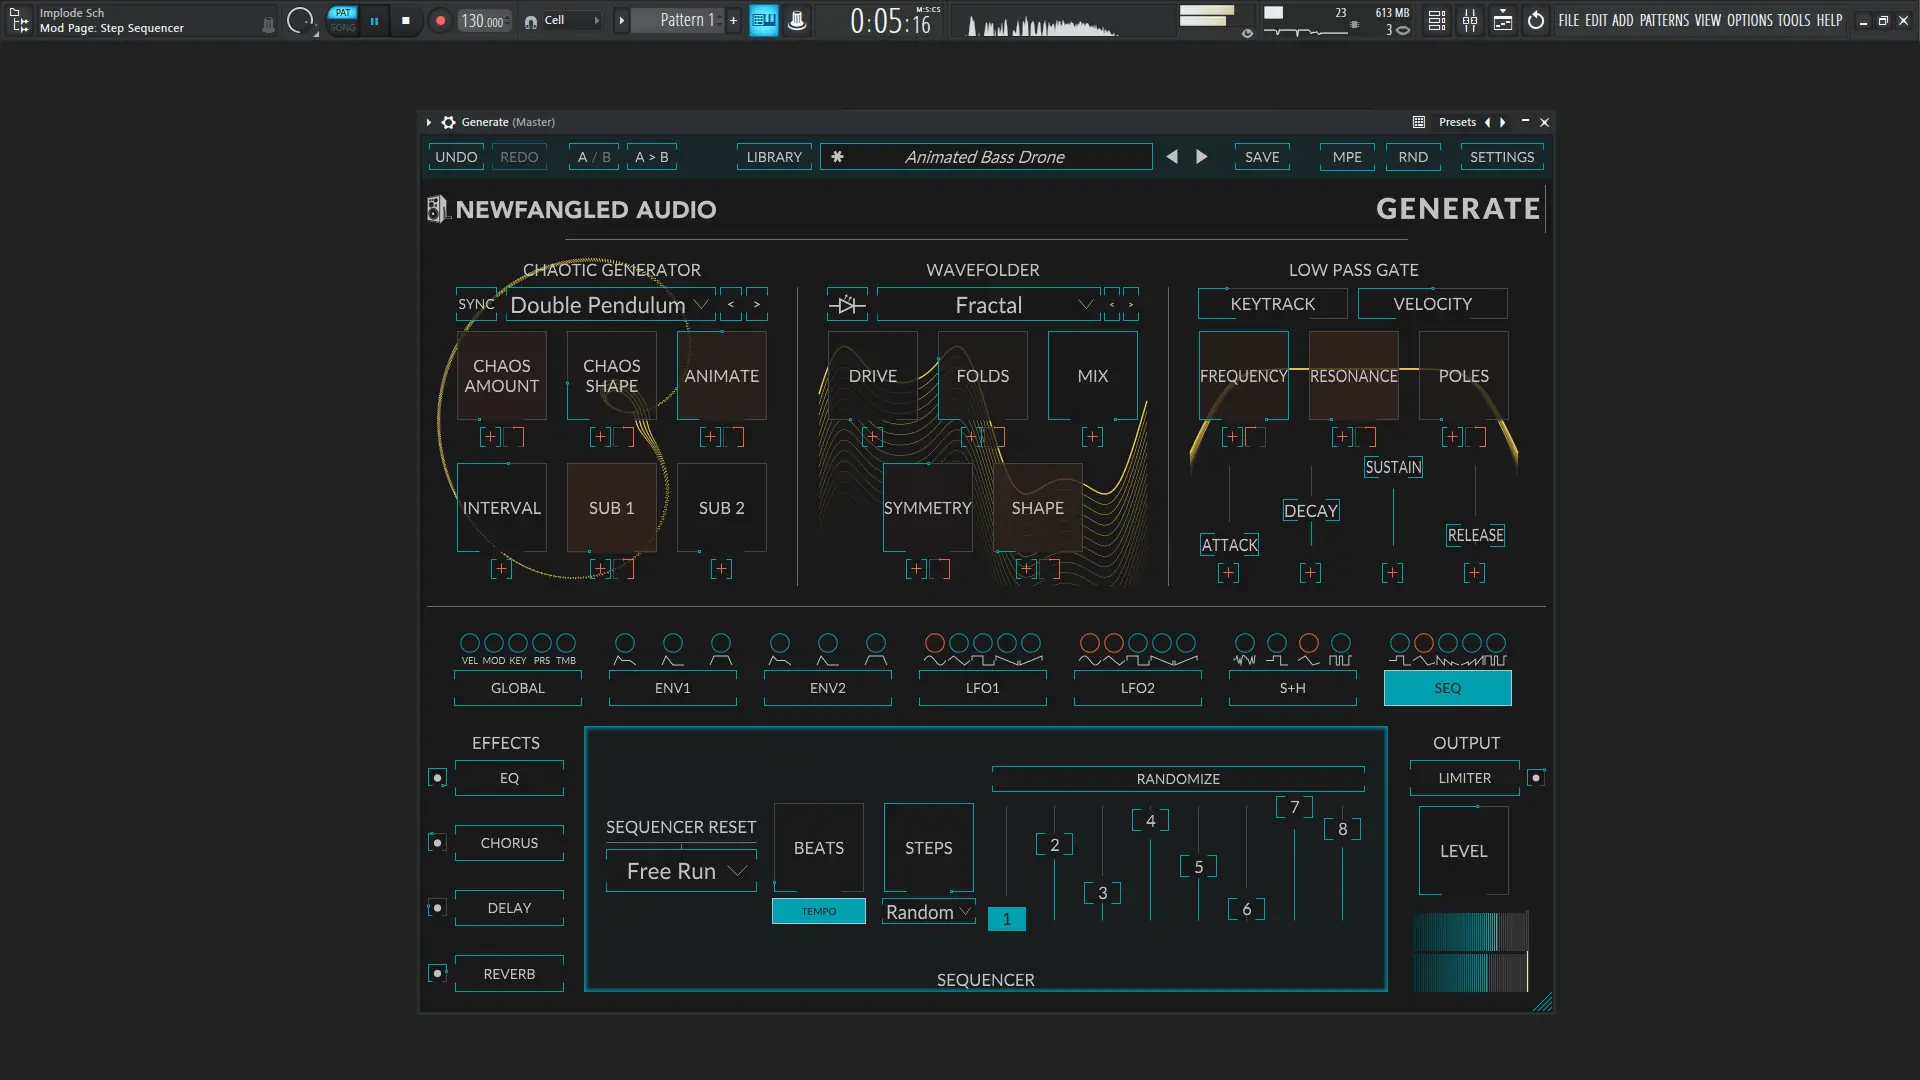Viewport: 1920px width, 1080px height.
Task: Go to next preset with right arrow
Action: pyautogui.click(x=1202, y=157)
